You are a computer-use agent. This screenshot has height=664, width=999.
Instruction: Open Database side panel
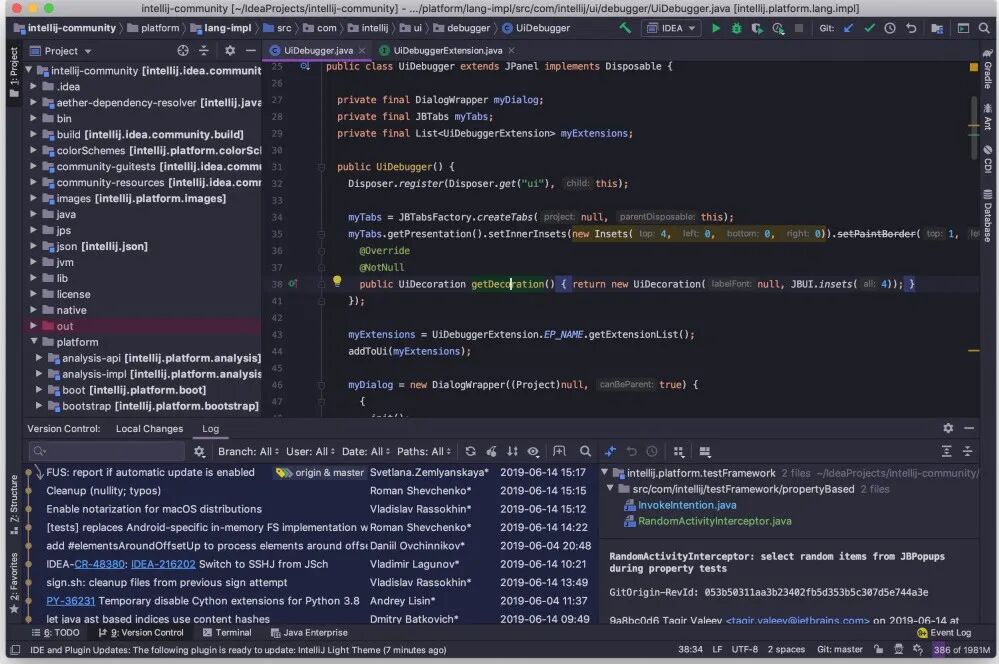987,215
